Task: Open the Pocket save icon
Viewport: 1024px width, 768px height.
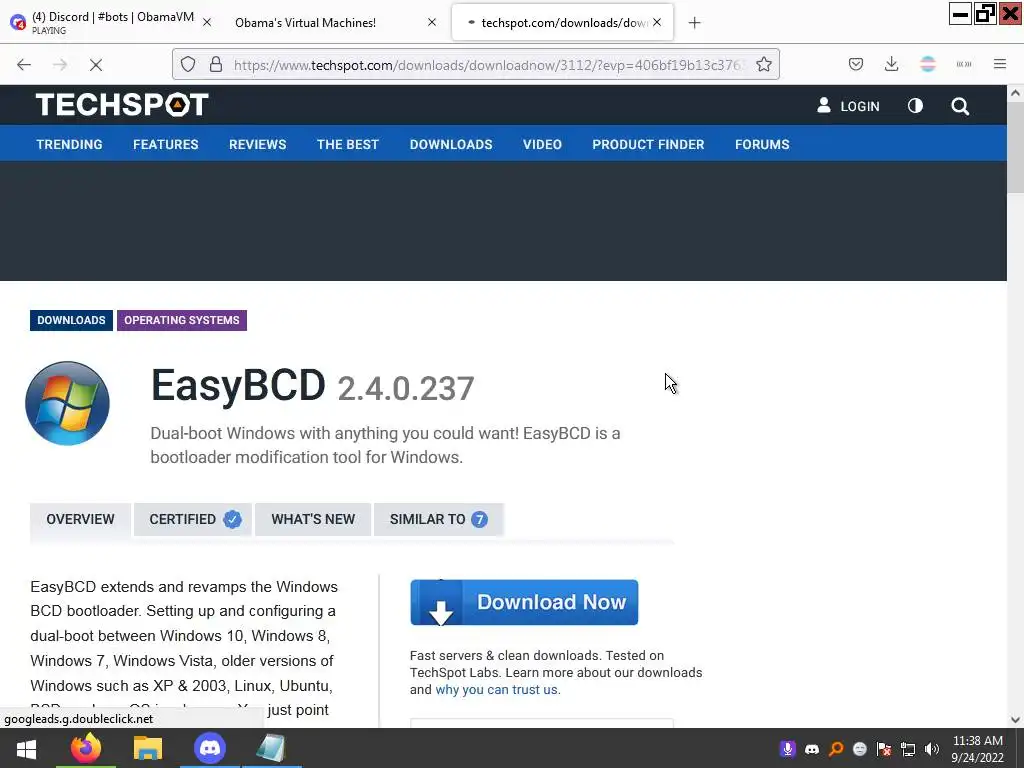Action: pyautogui.click(x=856, y=64)
